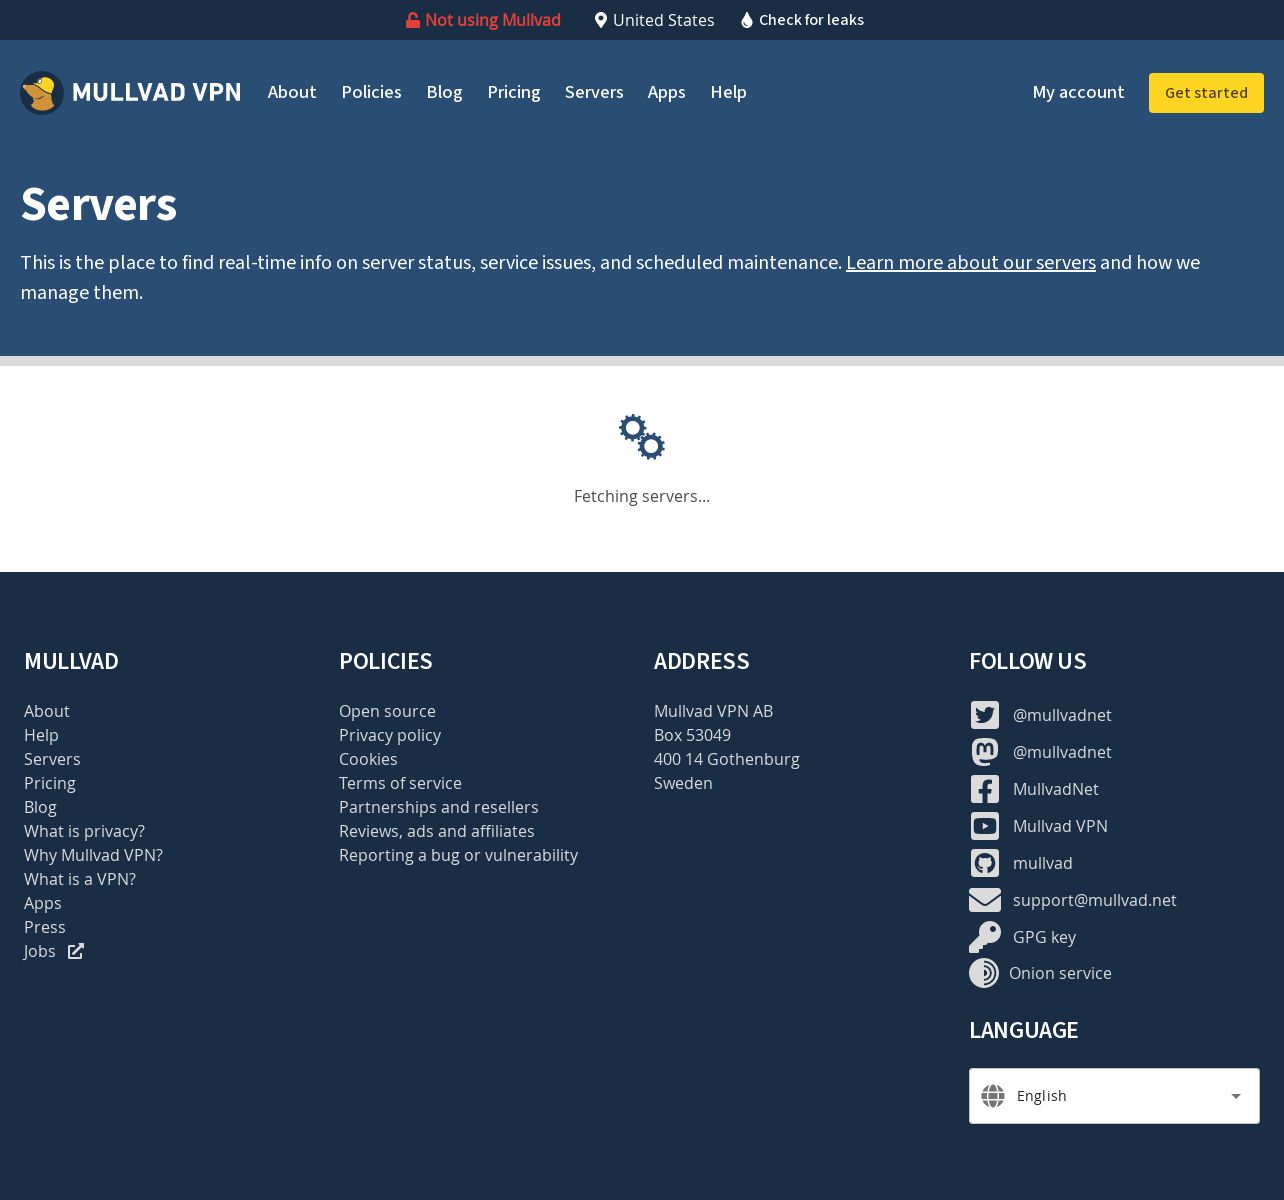Viewport: 1284px width, 1200px height.
Task: Click Pricing in the footer
Action: pyautogui.click(x=50, y=783)
